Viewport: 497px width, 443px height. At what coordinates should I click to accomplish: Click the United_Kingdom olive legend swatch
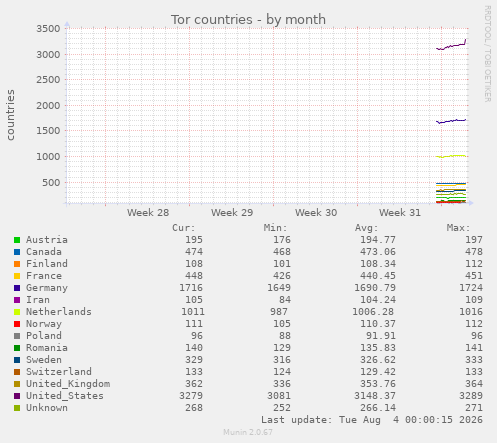pos(17,384)
